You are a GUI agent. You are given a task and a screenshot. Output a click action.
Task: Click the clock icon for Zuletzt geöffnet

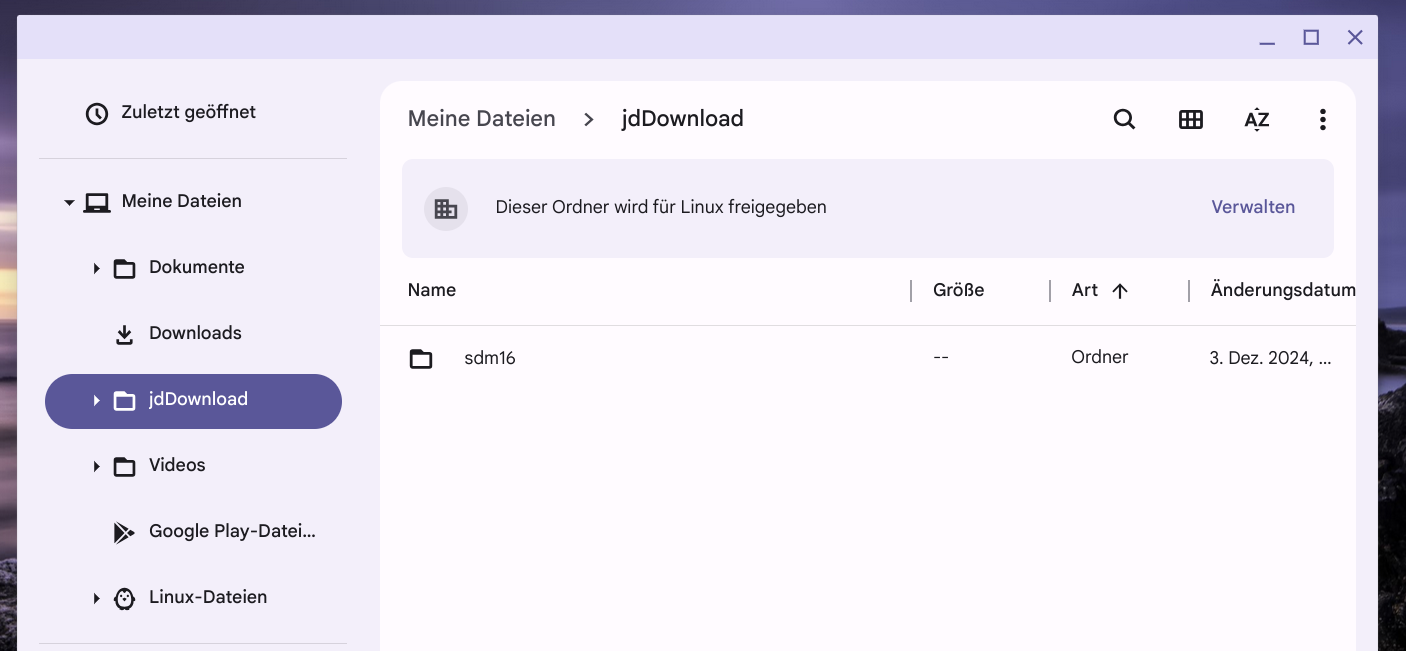click(97, 113)
